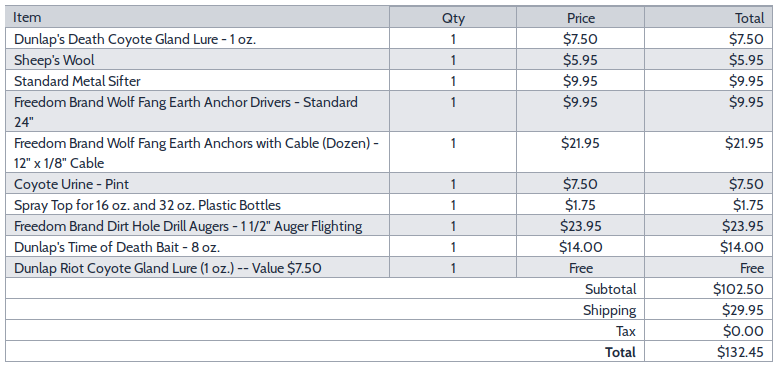Select Dirt Hole Drill Augers item
This screenshot has width=779, height=370.
click(188, 226)
